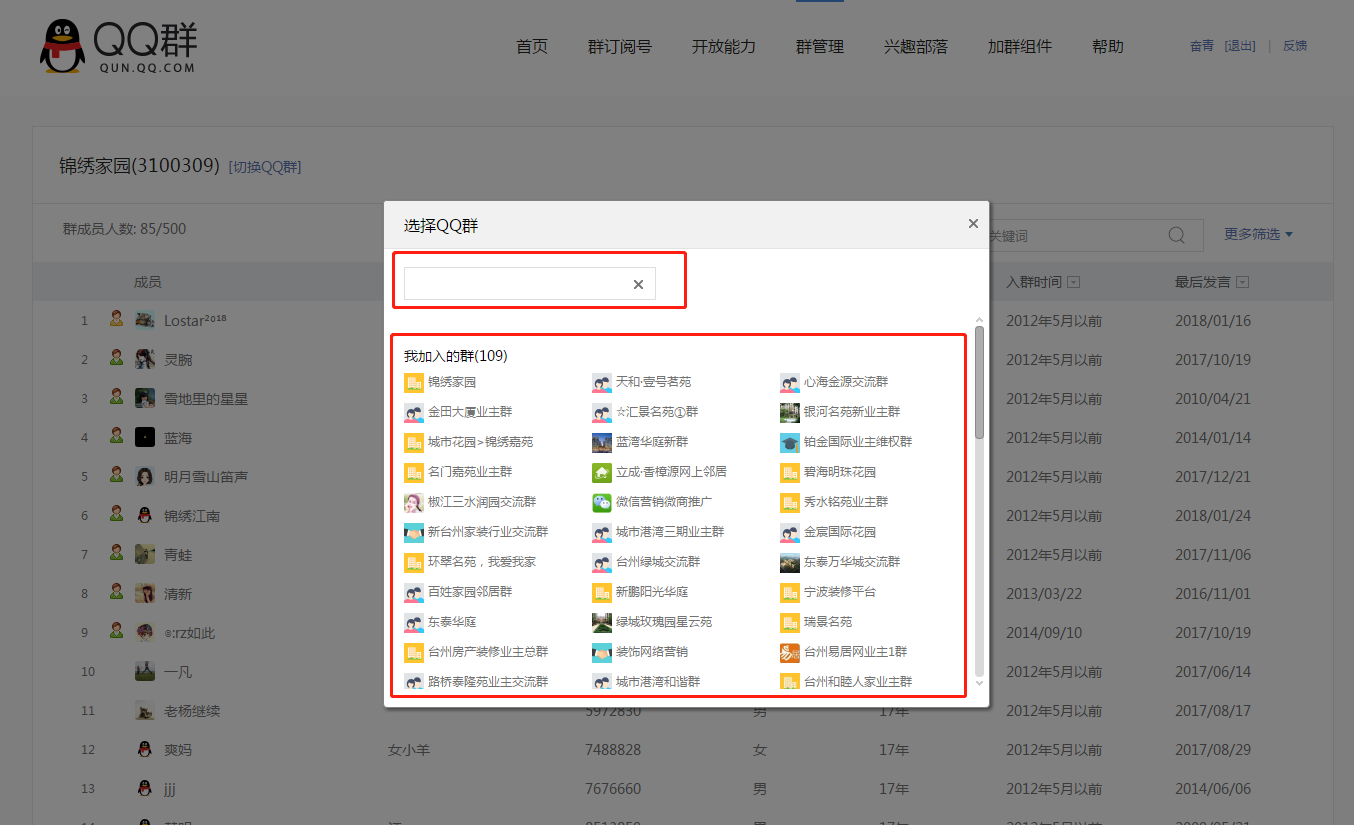Image resolution: width=1354 pixels, height=825 pixels.
Task: Click sort arrow next to 入群时间
Action: coord(1074,283)
